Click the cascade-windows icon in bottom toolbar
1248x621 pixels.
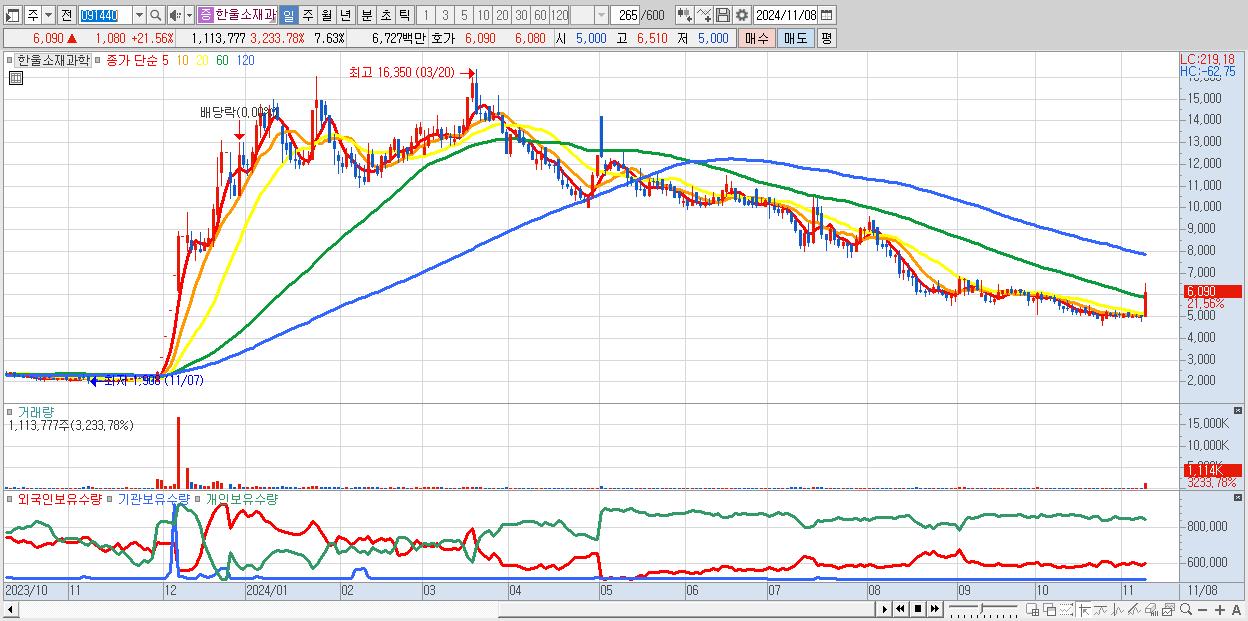[1050, 609]
